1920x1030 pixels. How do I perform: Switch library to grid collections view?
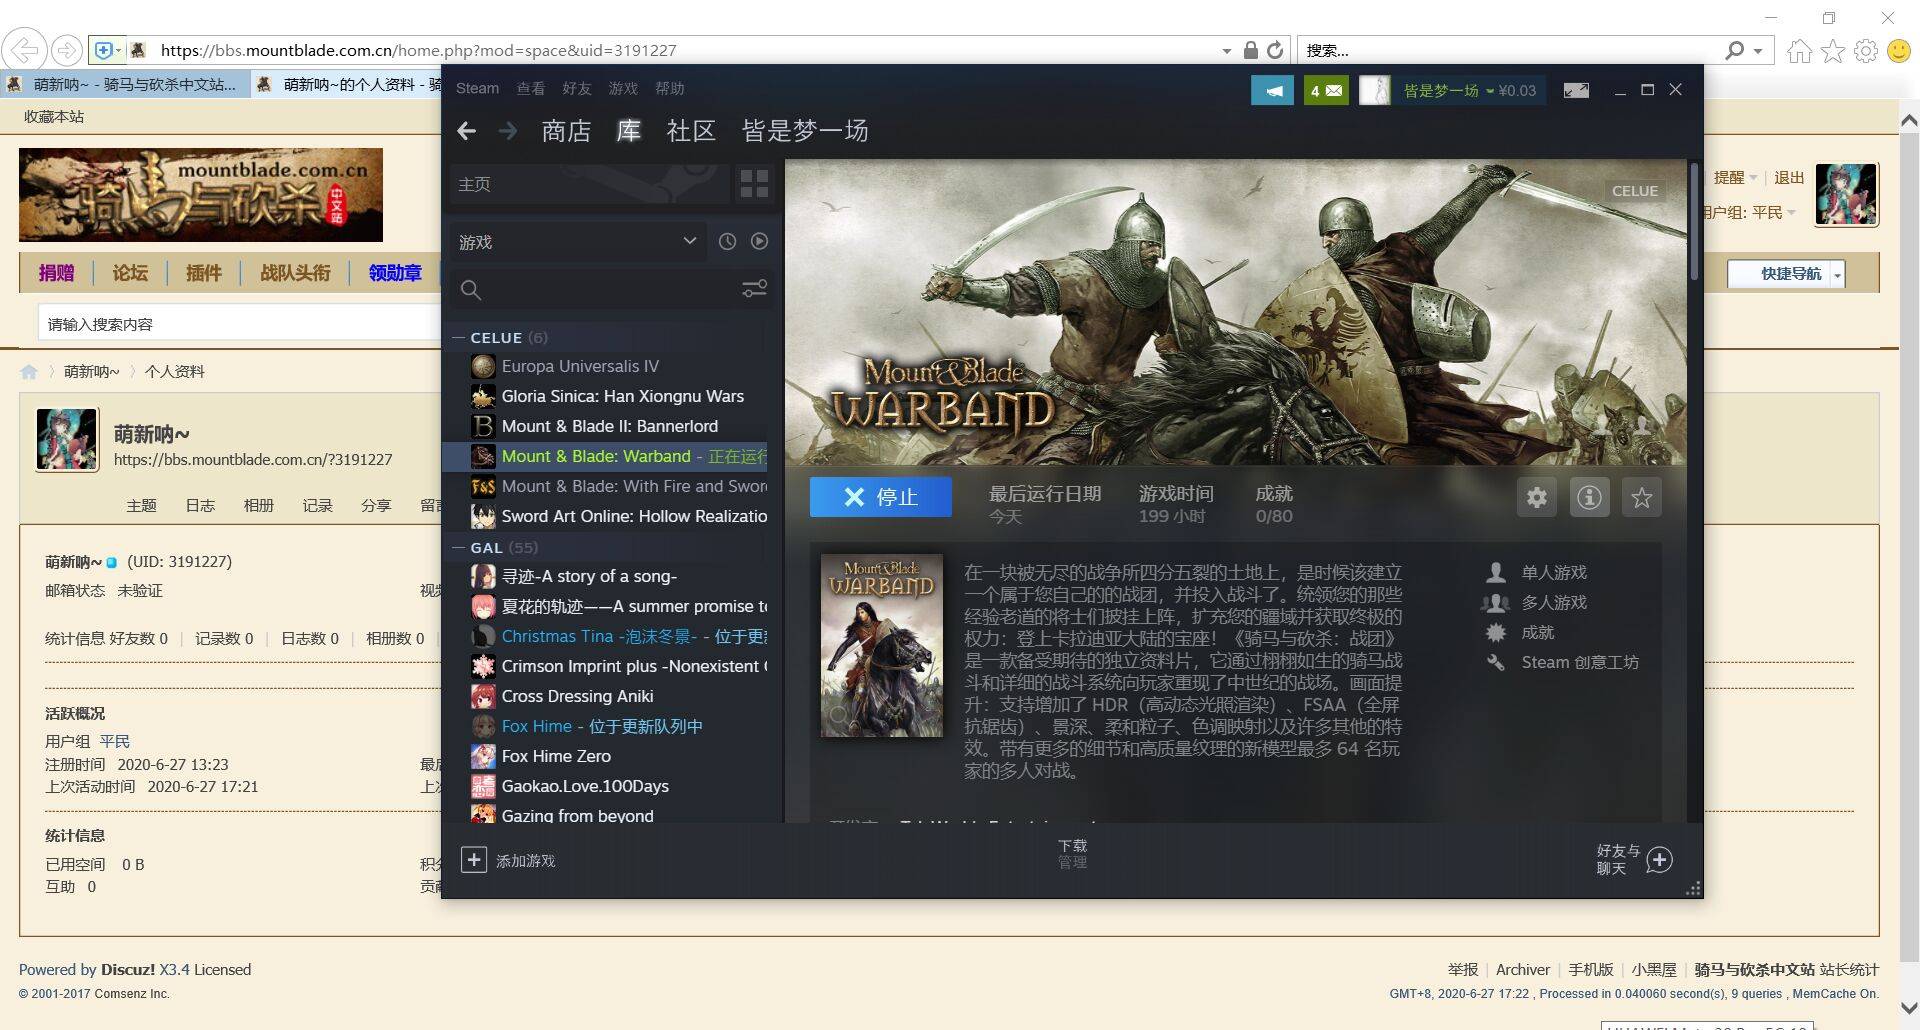[x=754, y=184]
